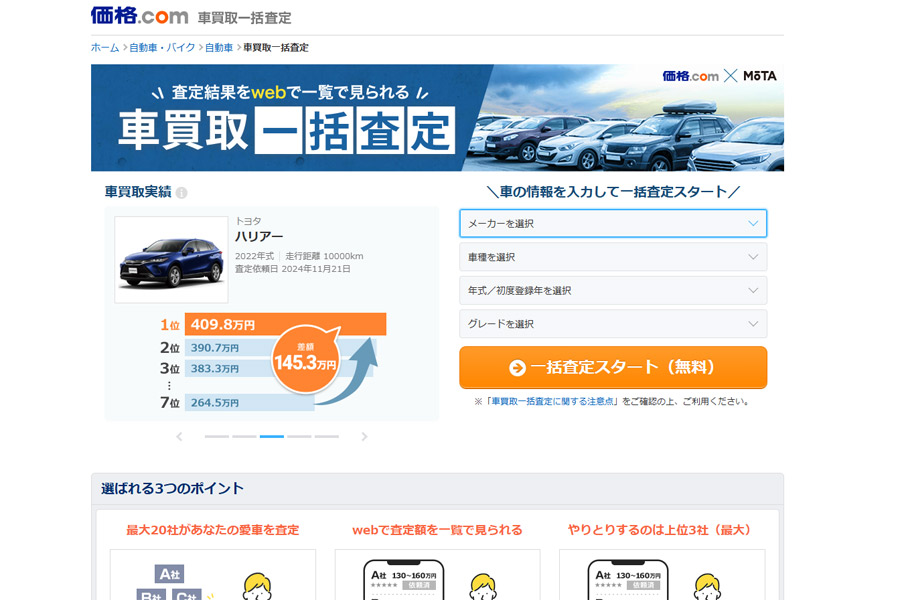This screenshot has height=600, width=900.
Task: Select the first carousel indicator dash
Action: [x=216, y=436]
